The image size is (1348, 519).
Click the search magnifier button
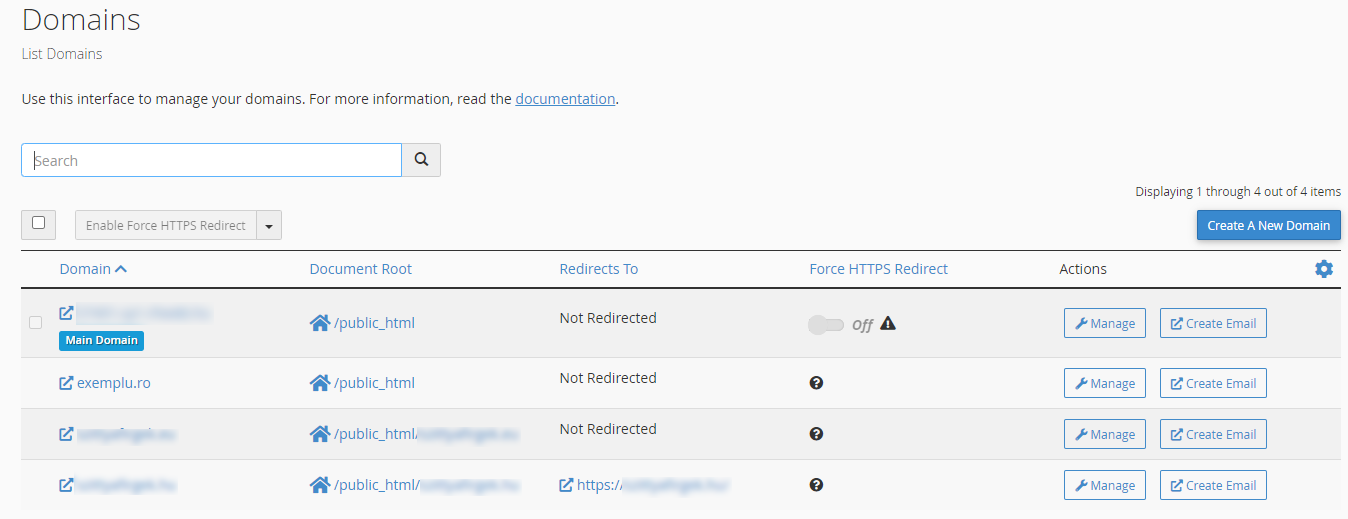pos(421,160)
